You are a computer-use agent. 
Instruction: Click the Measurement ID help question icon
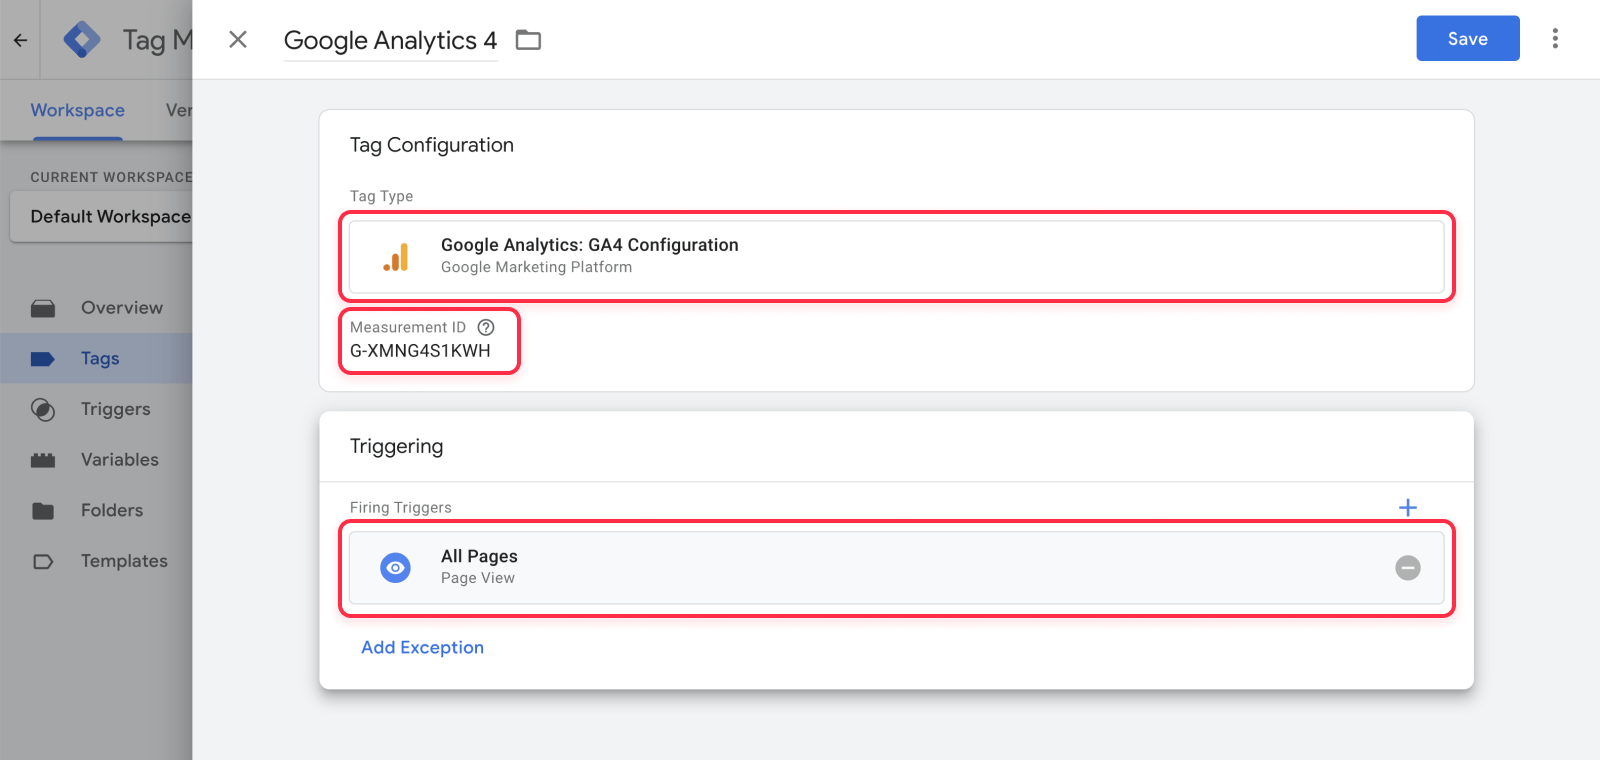click(486, 327)
